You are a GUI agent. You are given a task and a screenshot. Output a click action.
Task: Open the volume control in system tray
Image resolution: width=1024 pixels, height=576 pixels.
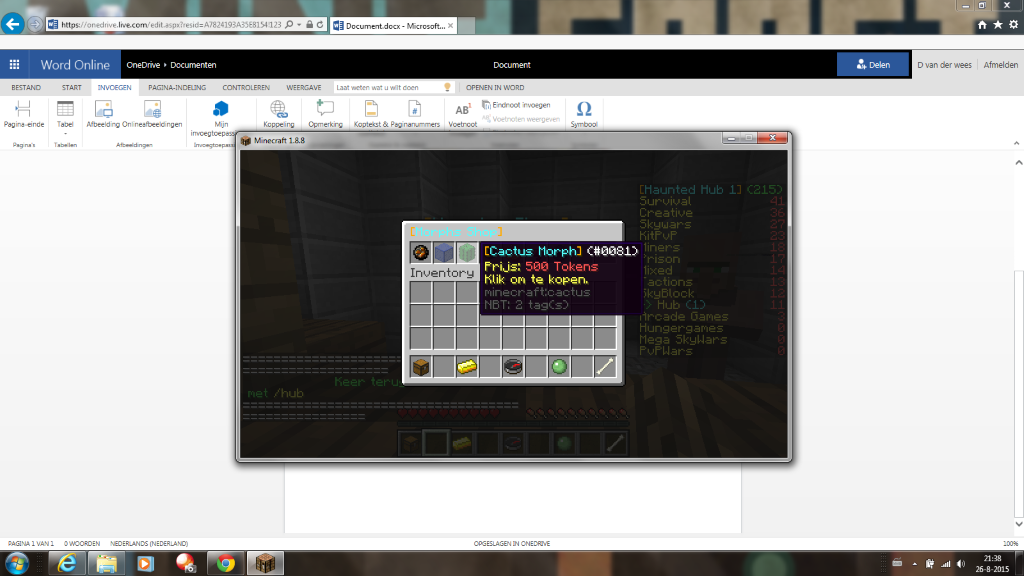point(961,564)
